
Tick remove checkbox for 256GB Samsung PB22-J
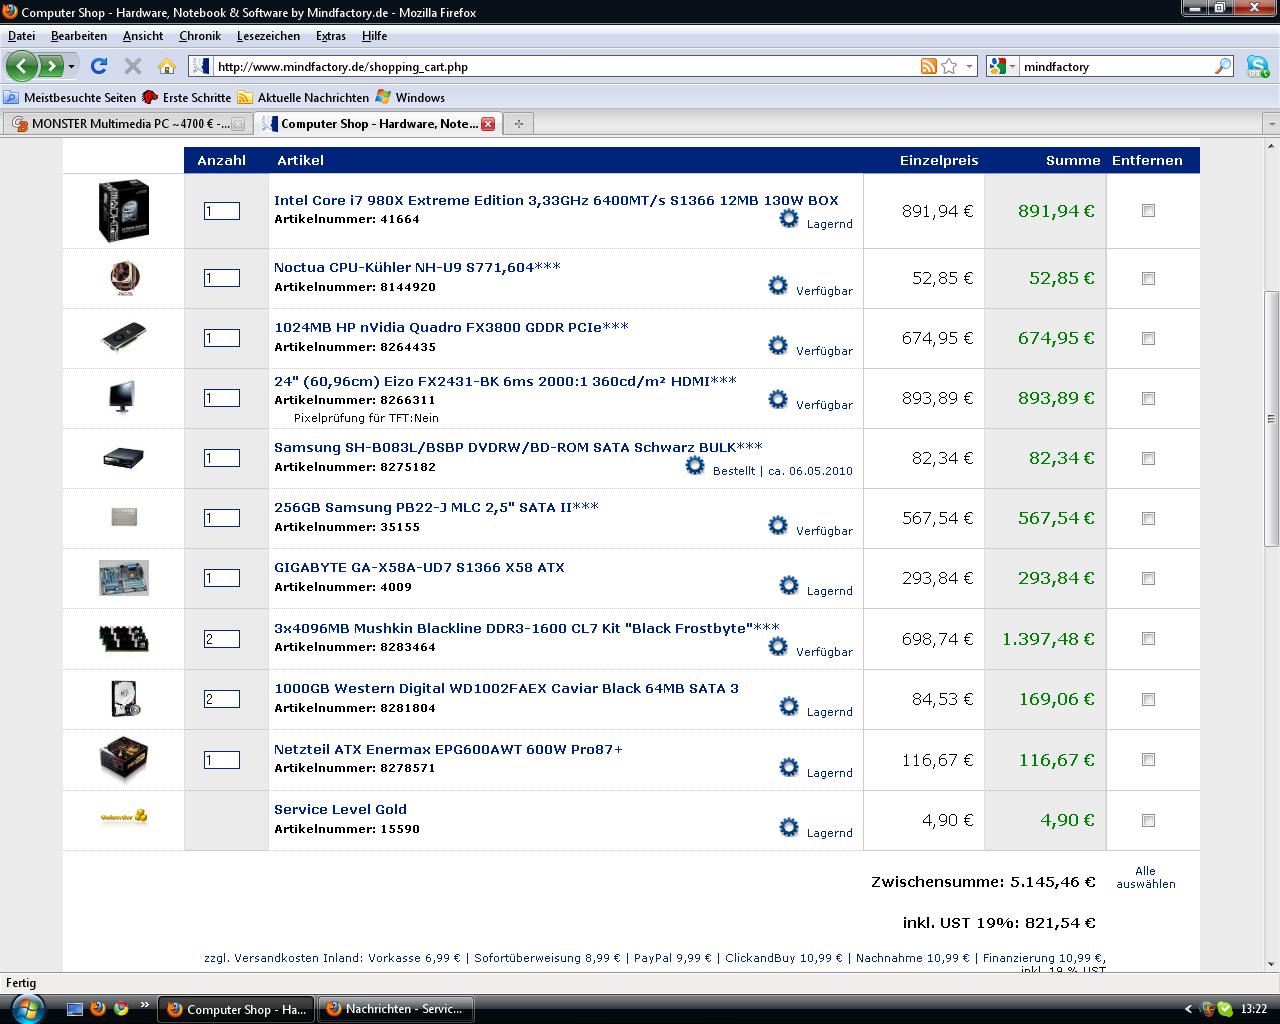(1148, 519)
